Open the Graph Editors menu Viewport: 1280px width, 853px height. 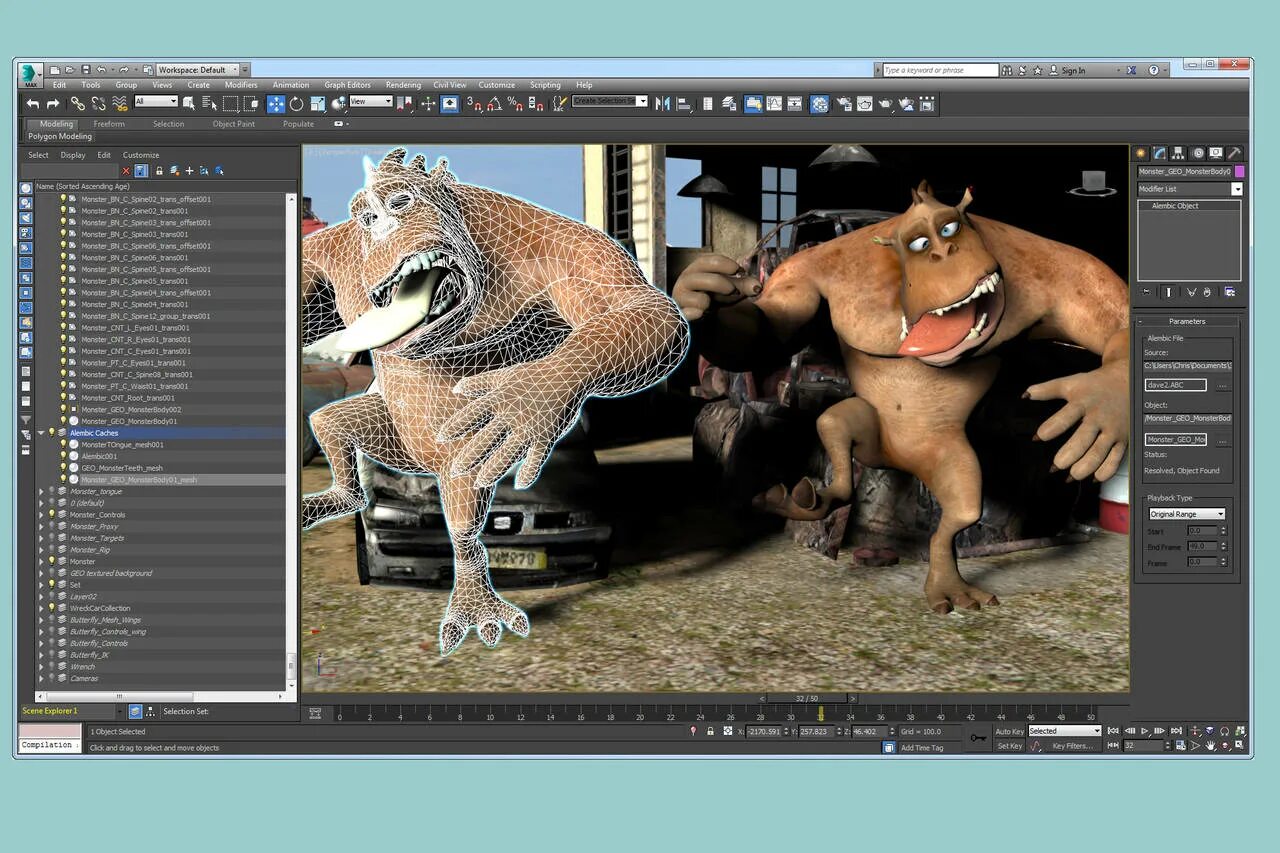click(347, 85)
